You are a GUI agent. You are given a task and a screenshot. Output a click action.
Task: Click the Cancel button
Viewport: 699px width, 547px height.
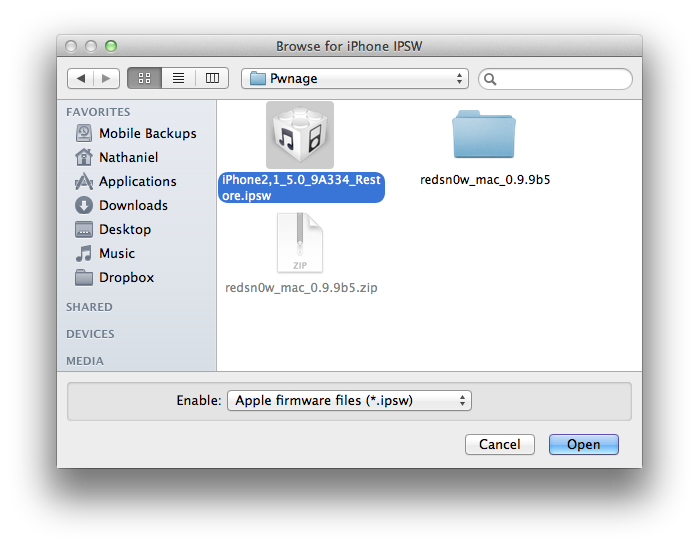(x=500, y=444)
